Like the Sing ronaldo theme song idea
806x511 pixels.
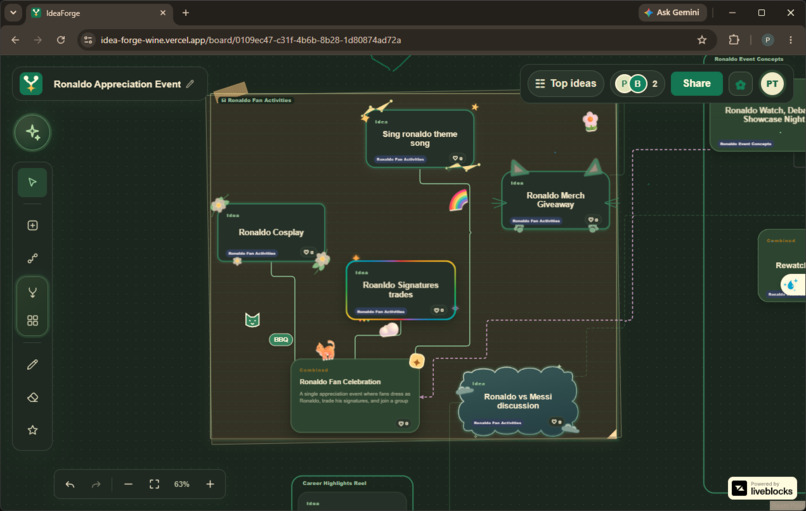(457, 158)
